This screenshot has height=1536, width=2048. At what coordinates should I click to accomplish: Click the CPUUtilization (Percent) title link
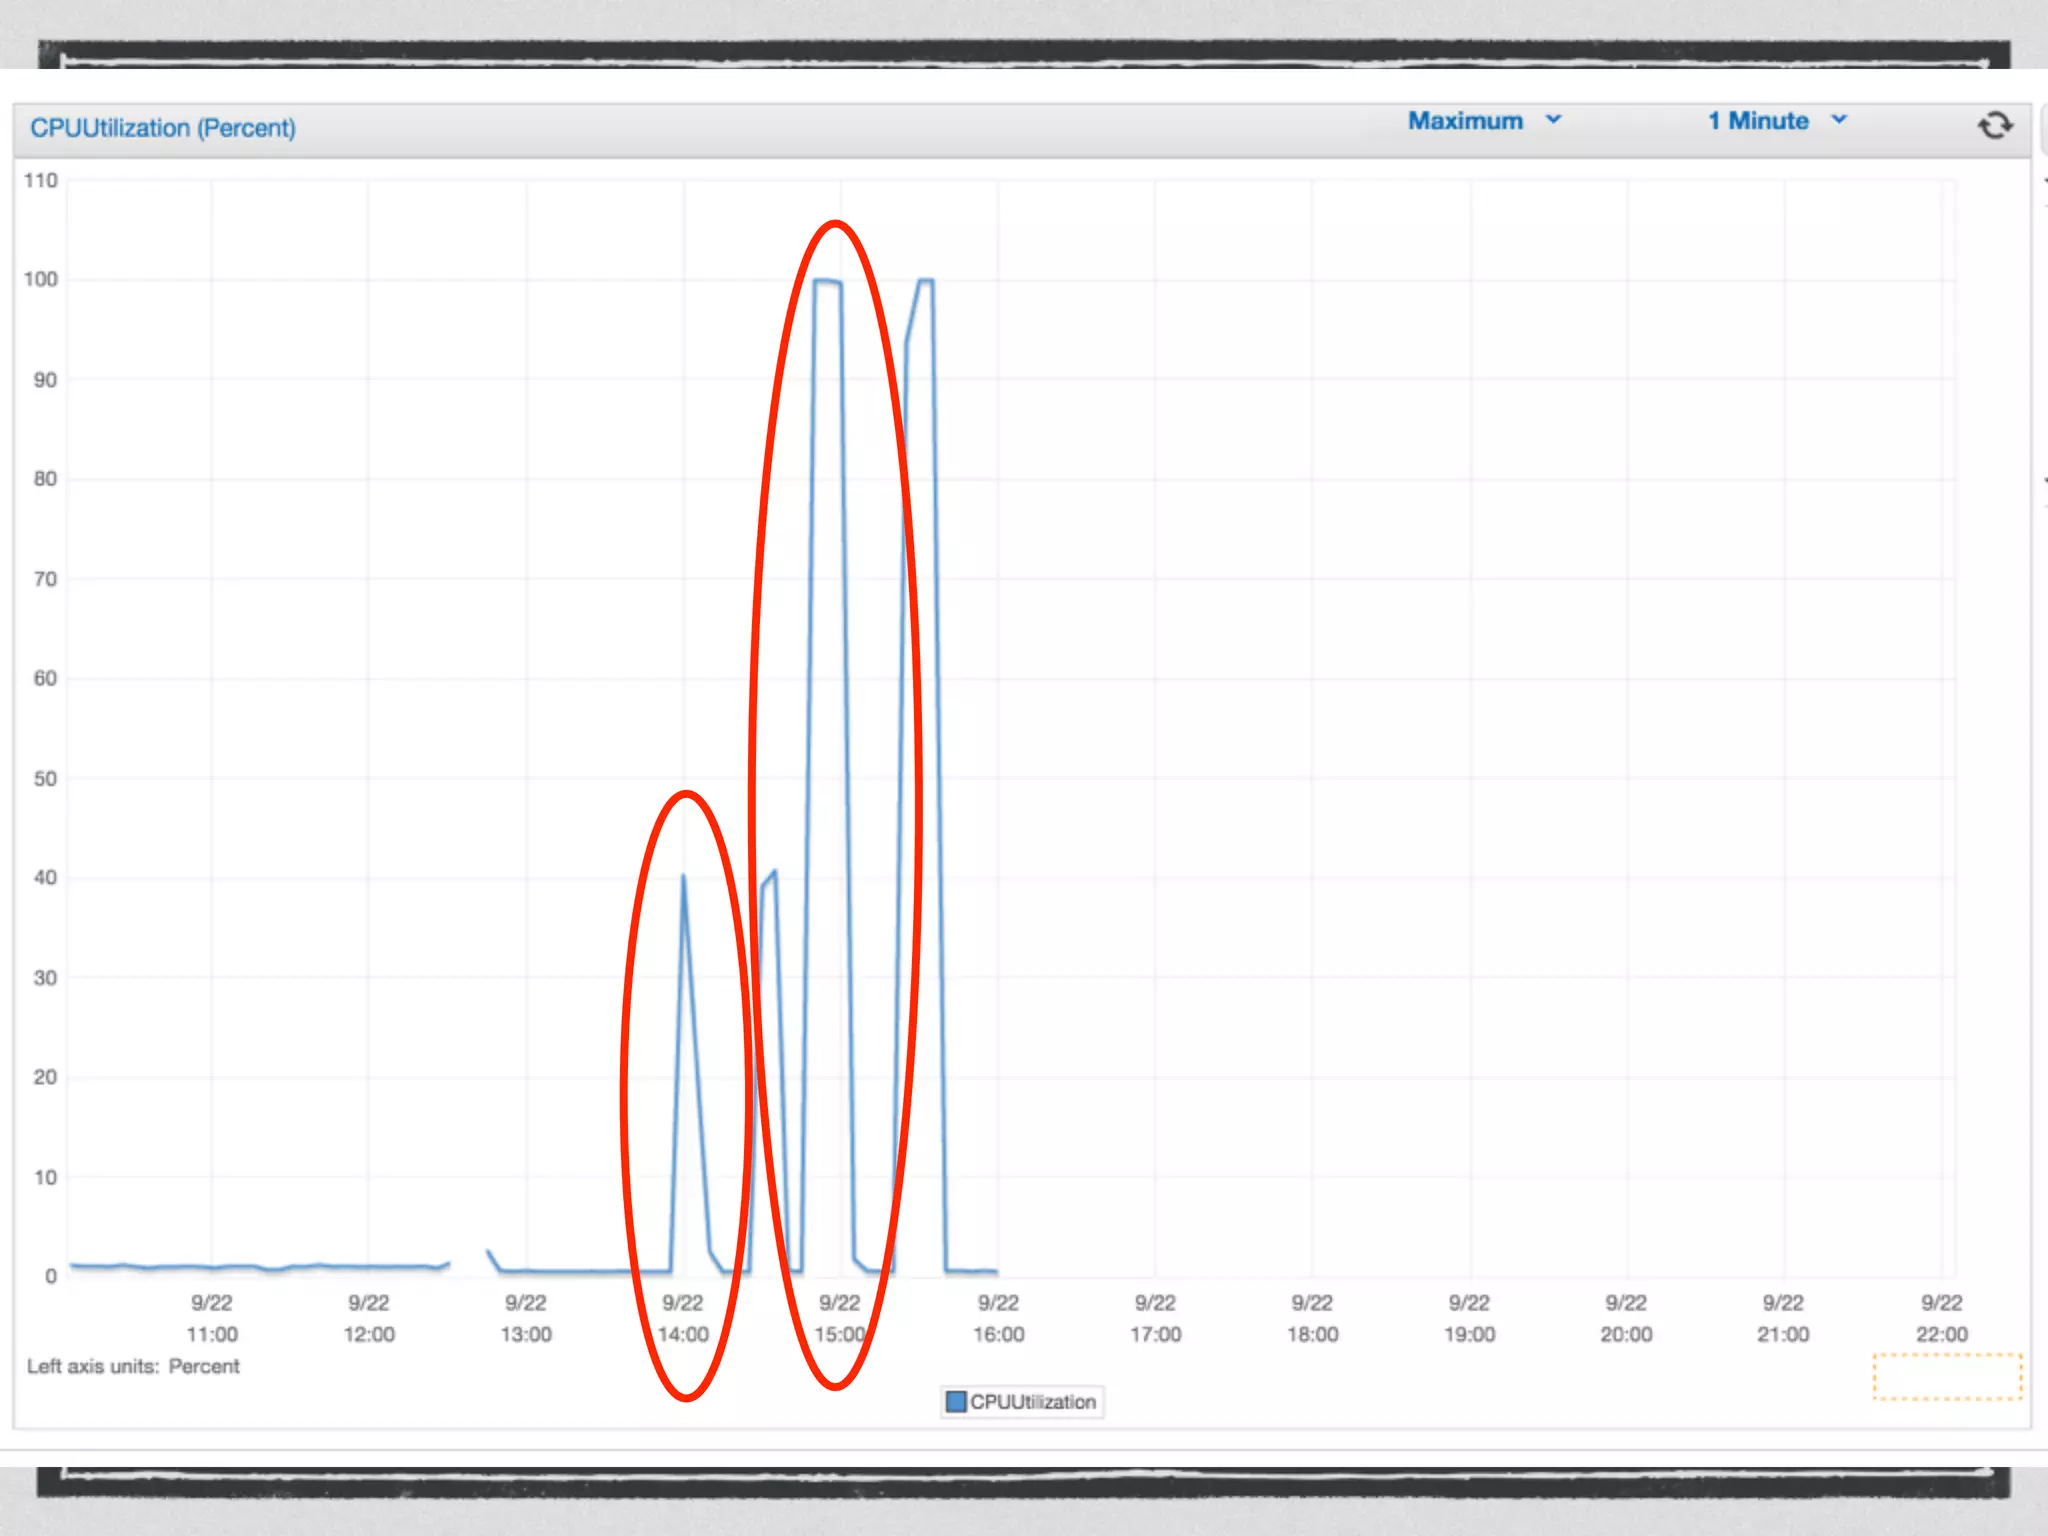pyautogui.click(x=163, y=128)
